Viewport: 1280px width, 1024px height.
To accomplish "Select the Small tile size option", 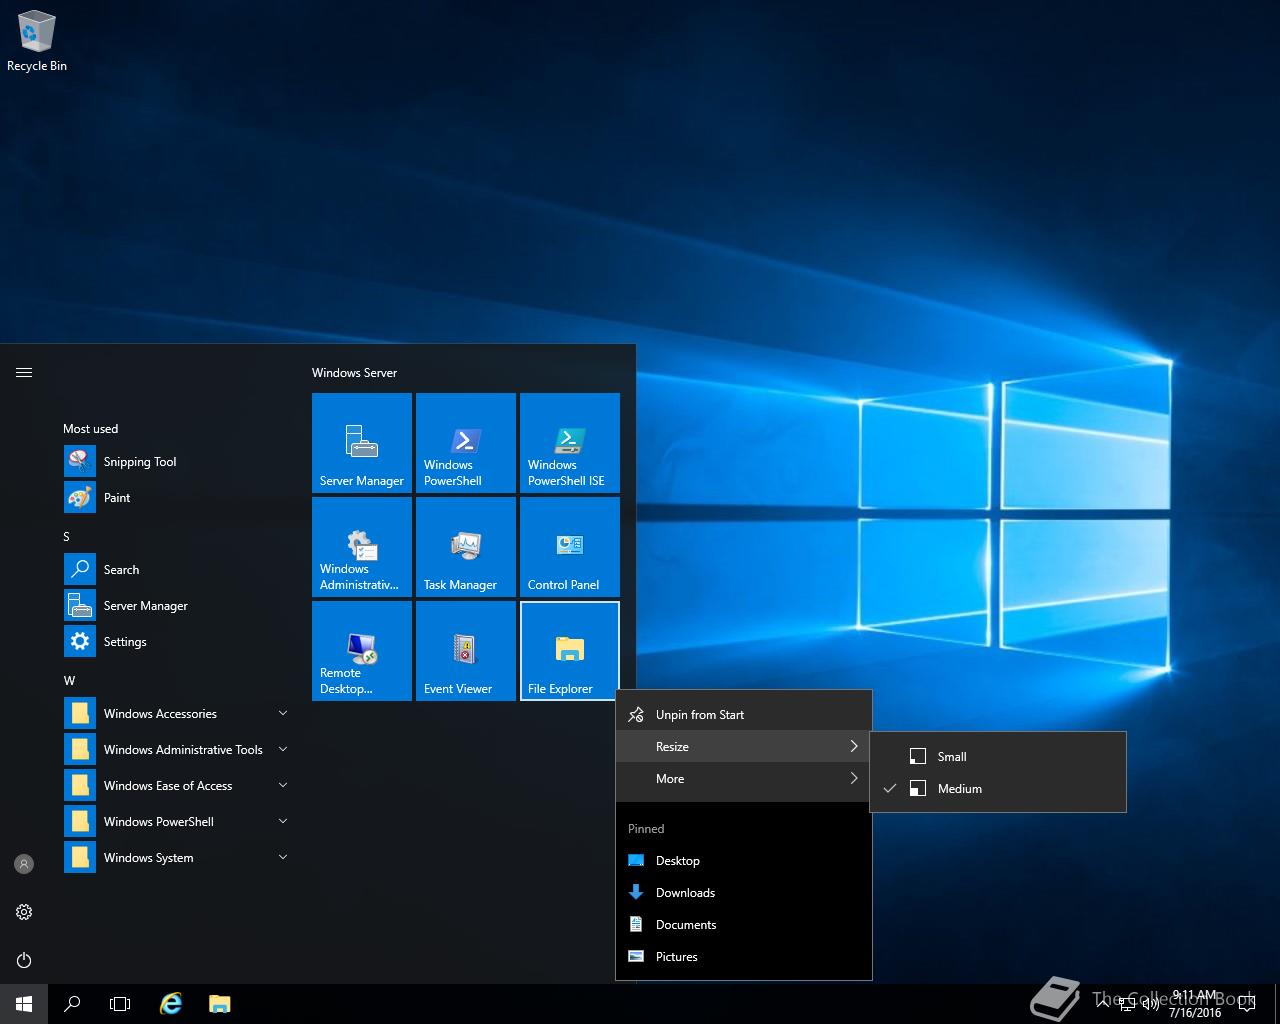I will (x=998, y=757).
